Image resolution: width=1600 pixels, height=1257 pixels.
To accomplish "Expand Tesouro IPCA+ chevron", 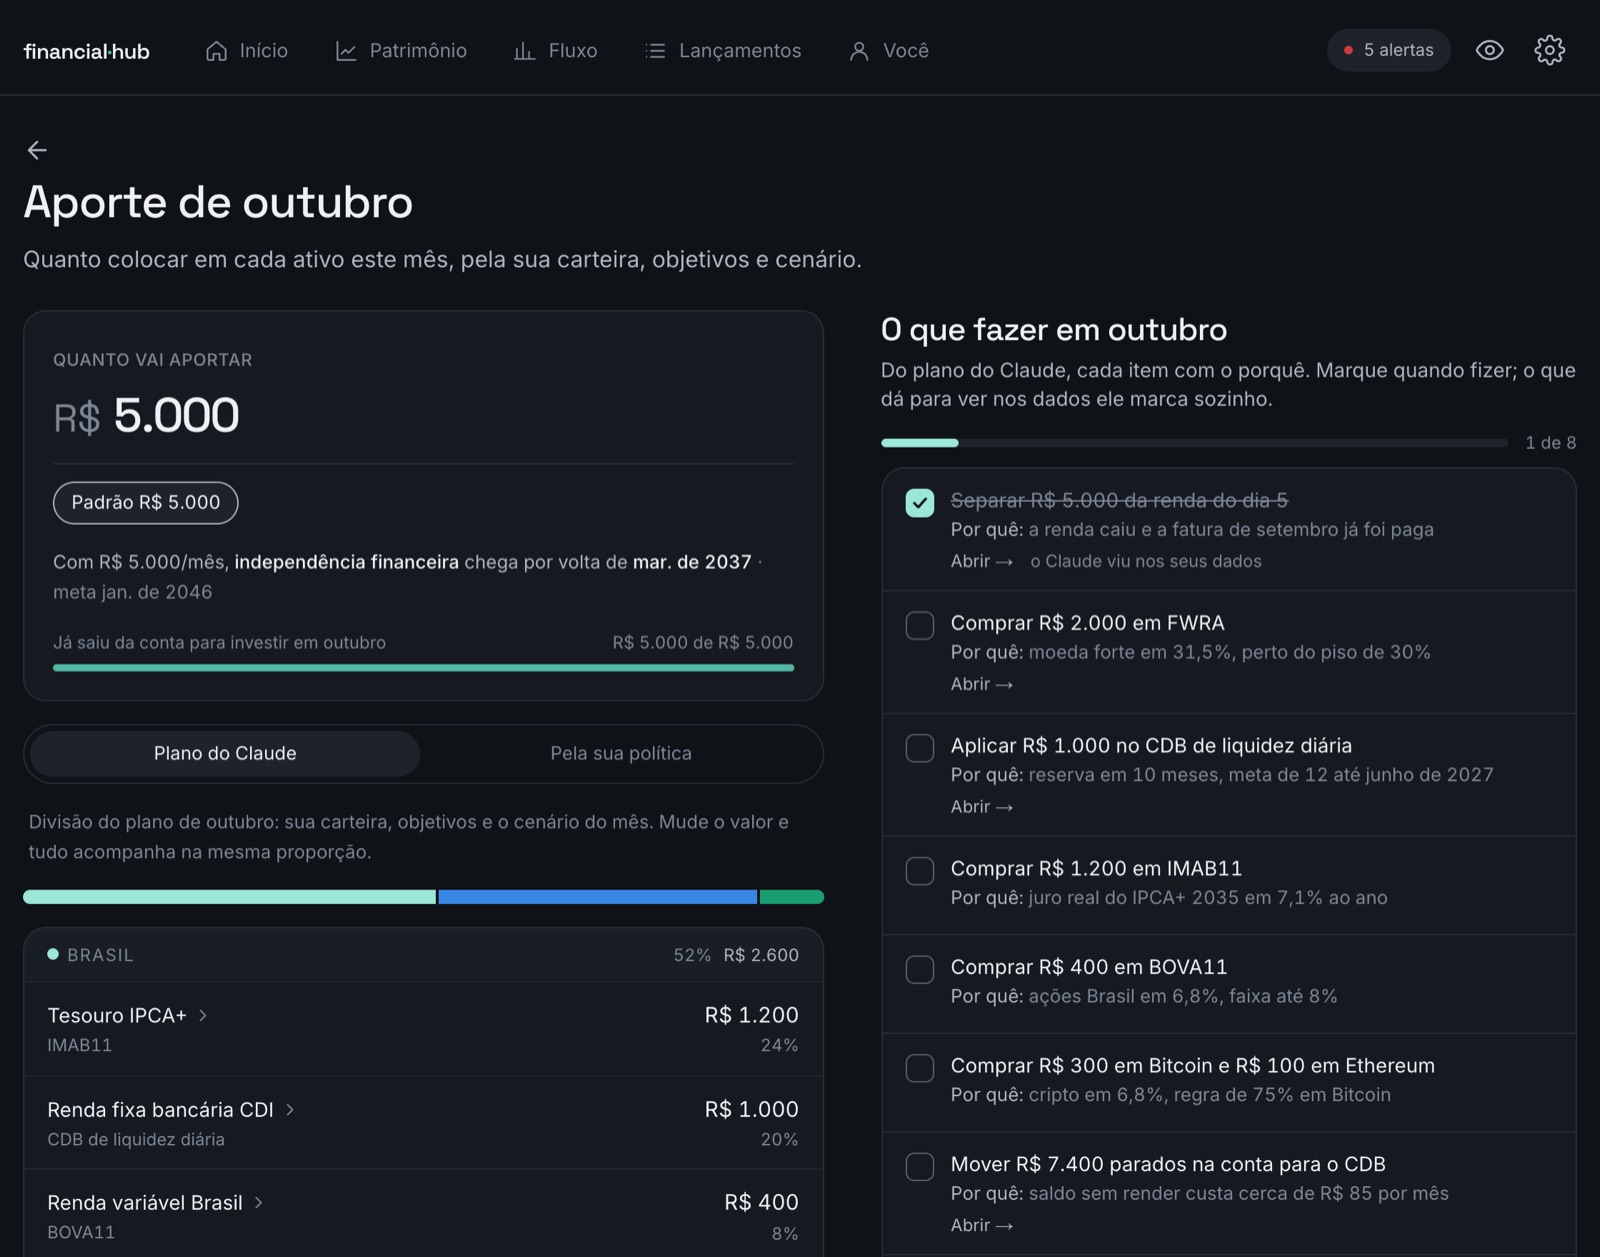I will tap(203, 1015).
